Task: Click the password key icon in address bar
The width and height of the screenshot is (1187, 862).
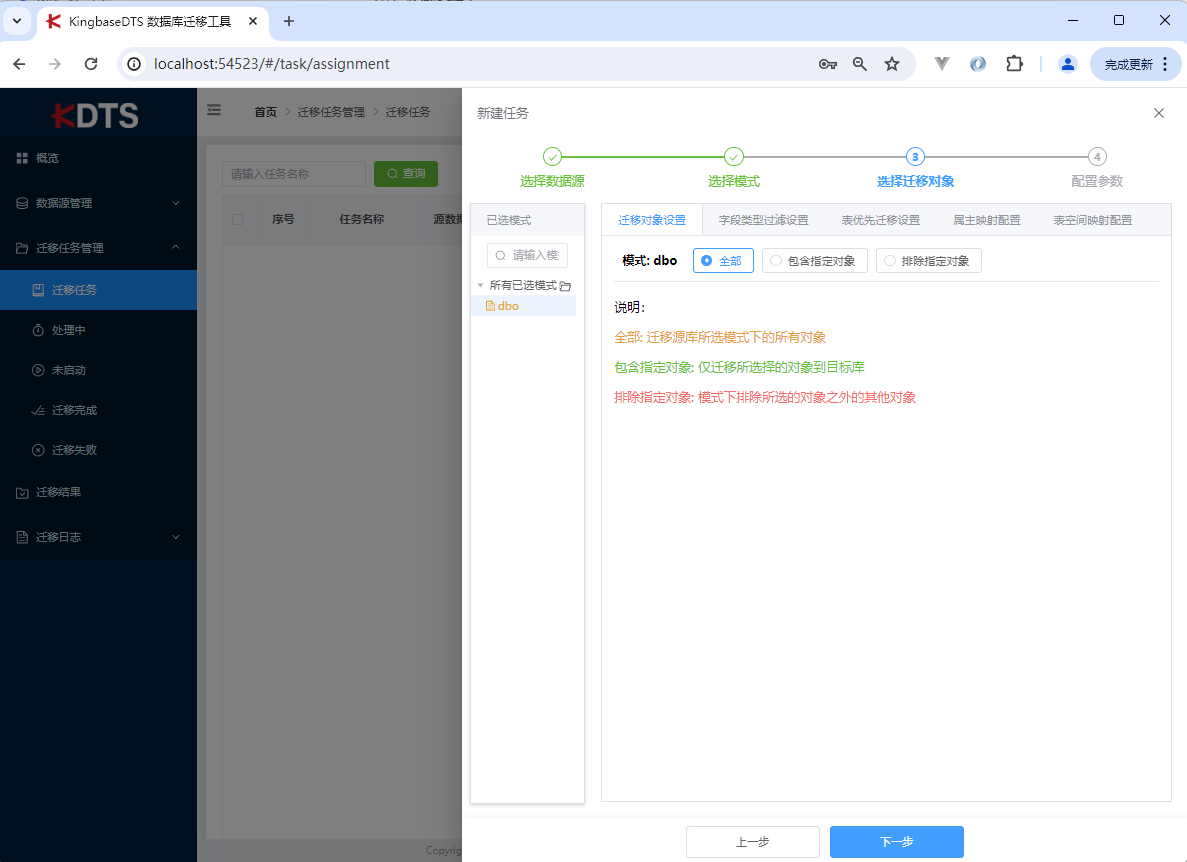Action: coord(827,64)
